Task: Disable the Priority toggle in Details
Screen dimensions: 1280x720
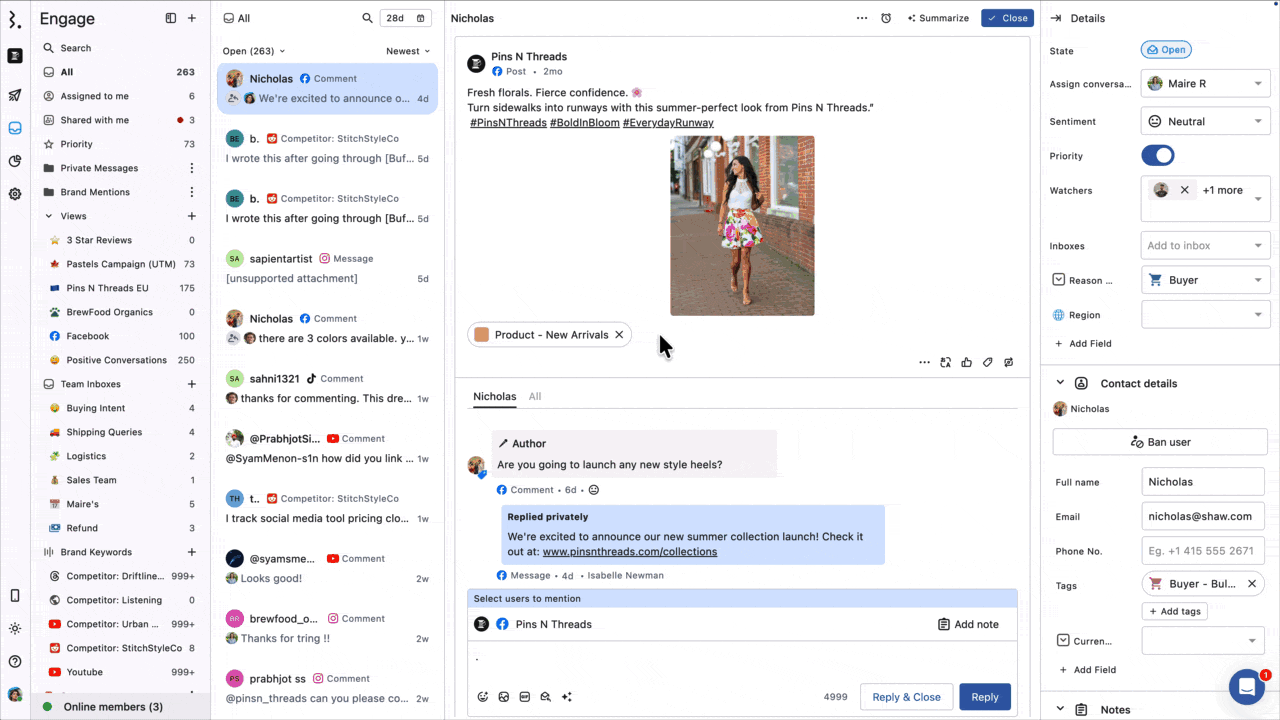Action: pos(1157,155)
